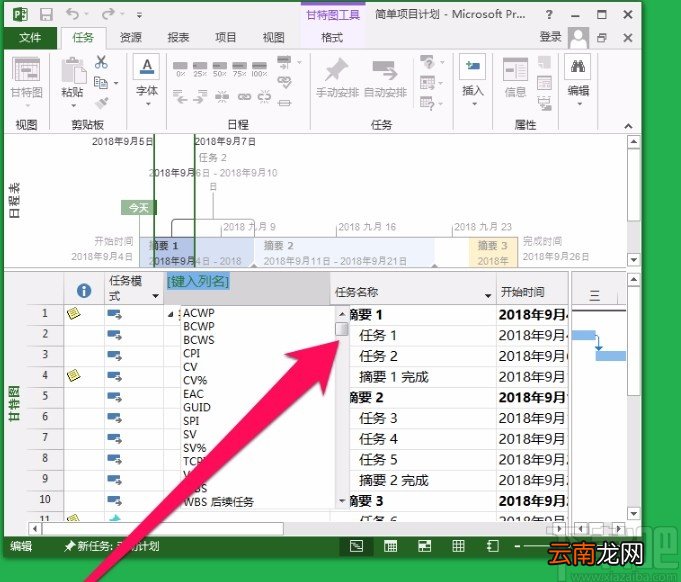Select the 摘要 2 bar on timeline
The width and height of the screenshot is (681, 582).
(343, 252)
